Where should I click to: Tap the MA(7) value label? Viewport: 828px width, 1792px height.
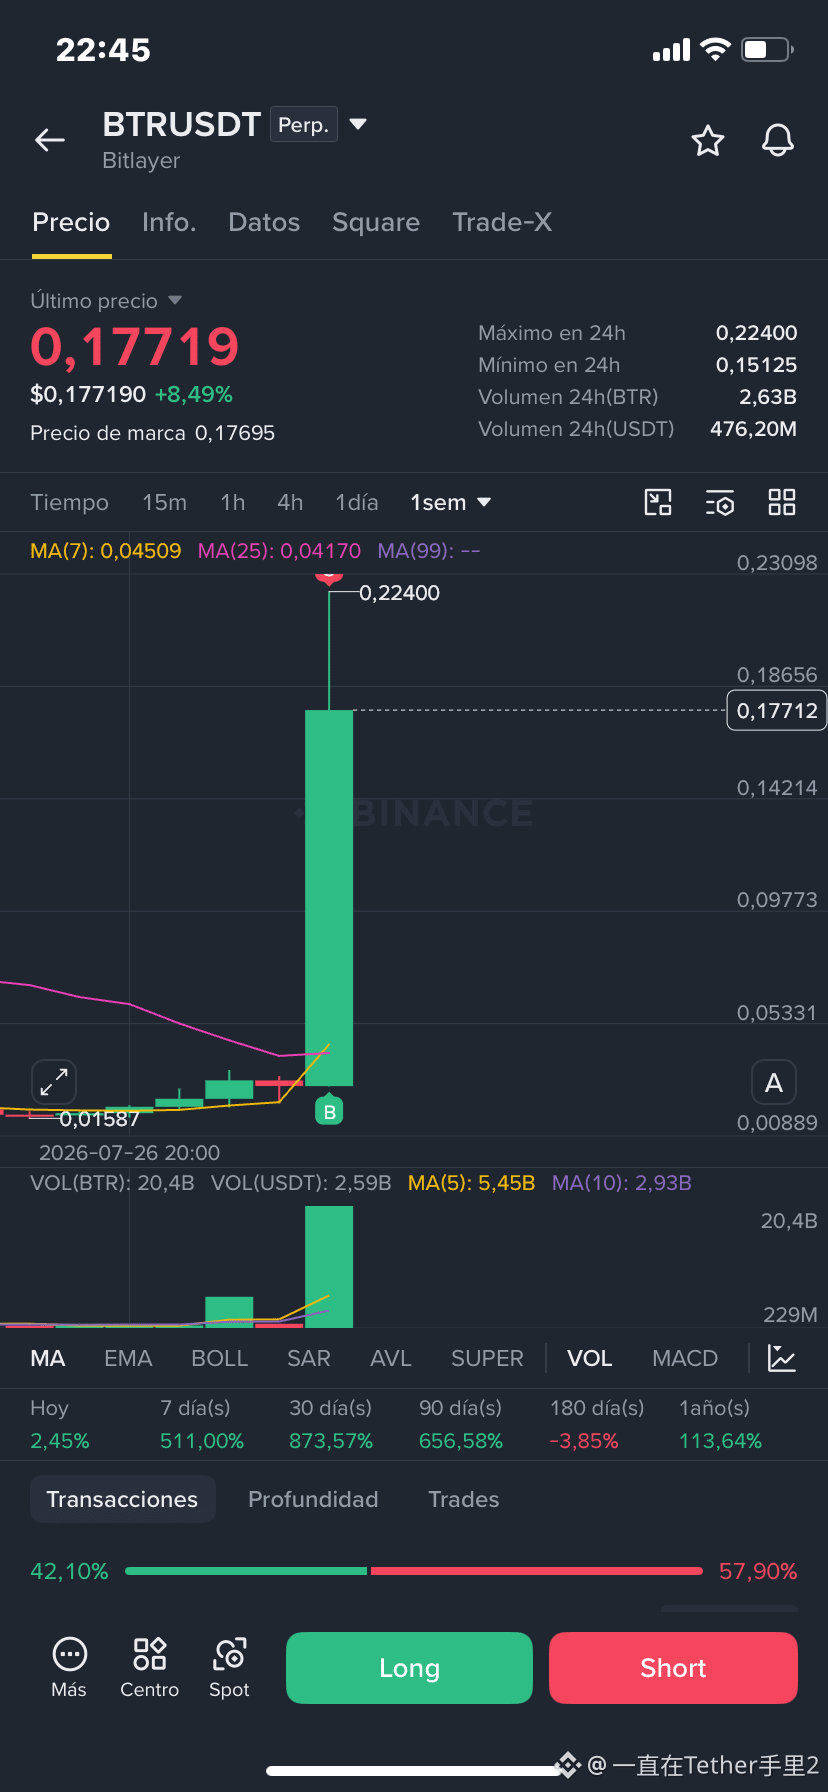click(x=106, y=551)
